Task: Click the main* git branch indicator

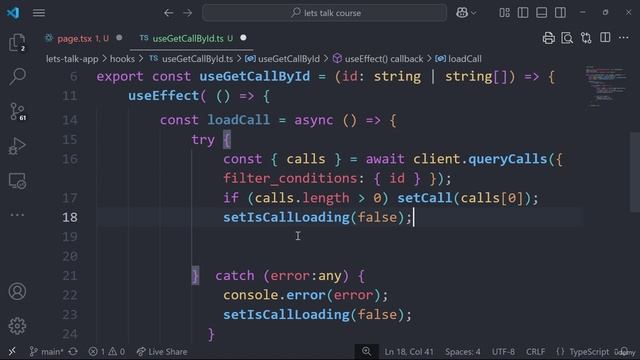Action: tap(46, 351)
